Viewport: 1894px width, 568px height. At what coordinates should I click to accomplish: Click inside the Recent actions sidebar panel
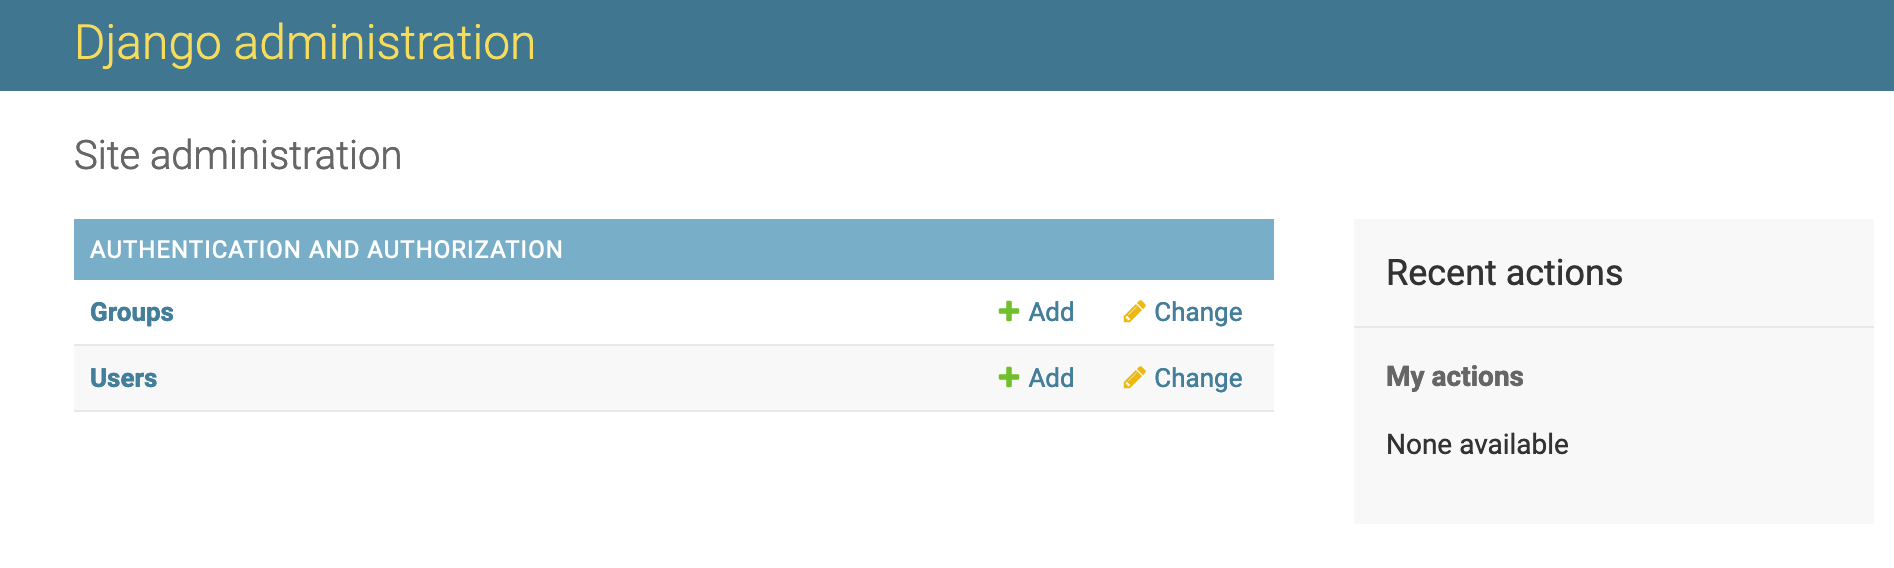(1614, 490)
